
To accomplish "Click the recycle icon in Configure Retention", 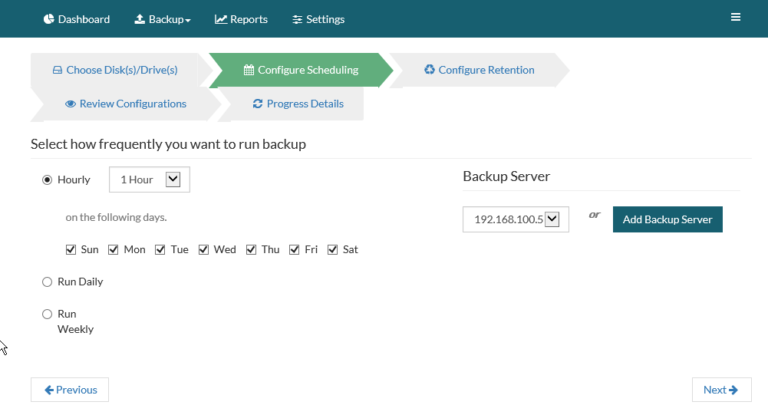I will tap(430, 70).
